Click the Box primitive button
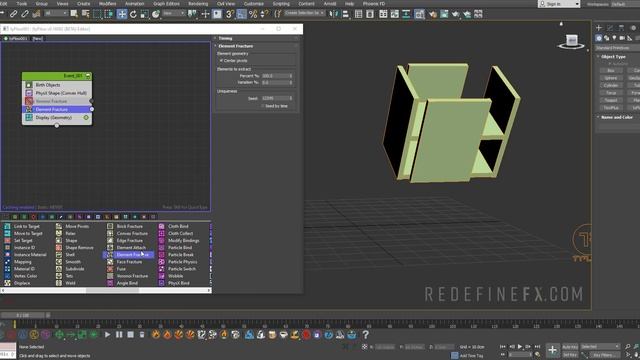This screenshot has width=640, height=360. (x=611, y=71)
